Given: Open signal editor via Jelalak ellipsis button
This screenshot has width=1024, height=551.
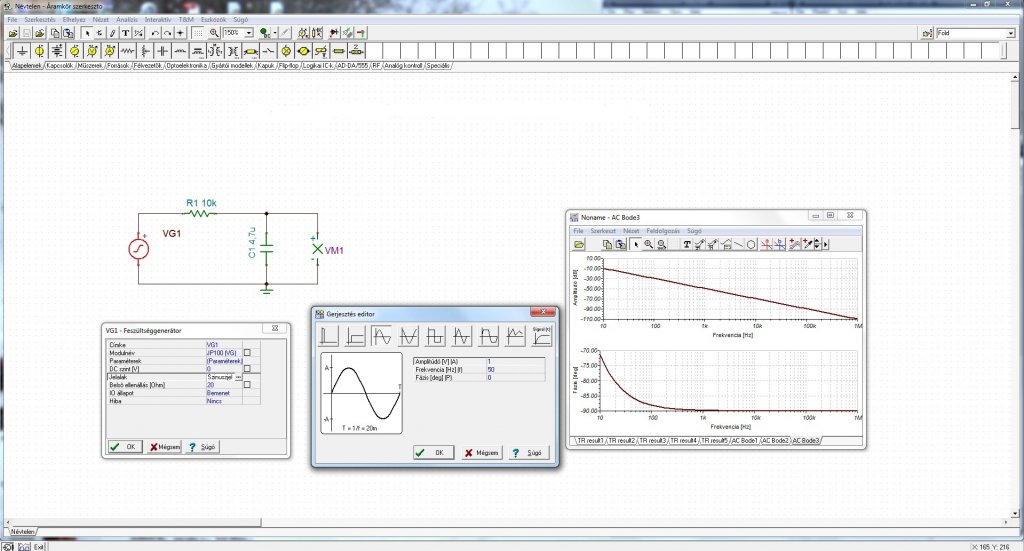Looking at the screenshot, I should pyautogui.click(x=238, y=377).
